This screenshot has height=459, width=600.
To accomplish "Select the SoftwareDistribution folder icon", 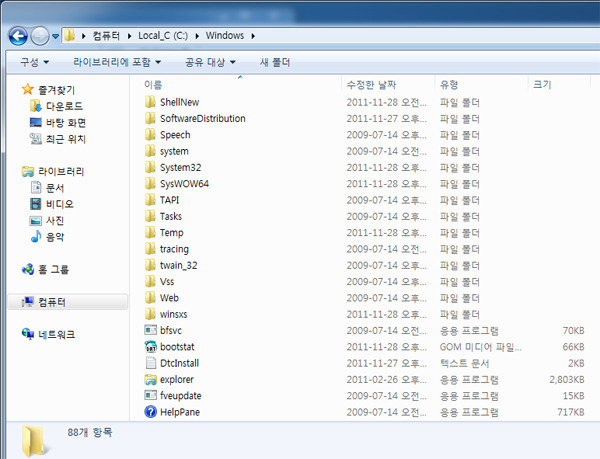I will (150, 118).
